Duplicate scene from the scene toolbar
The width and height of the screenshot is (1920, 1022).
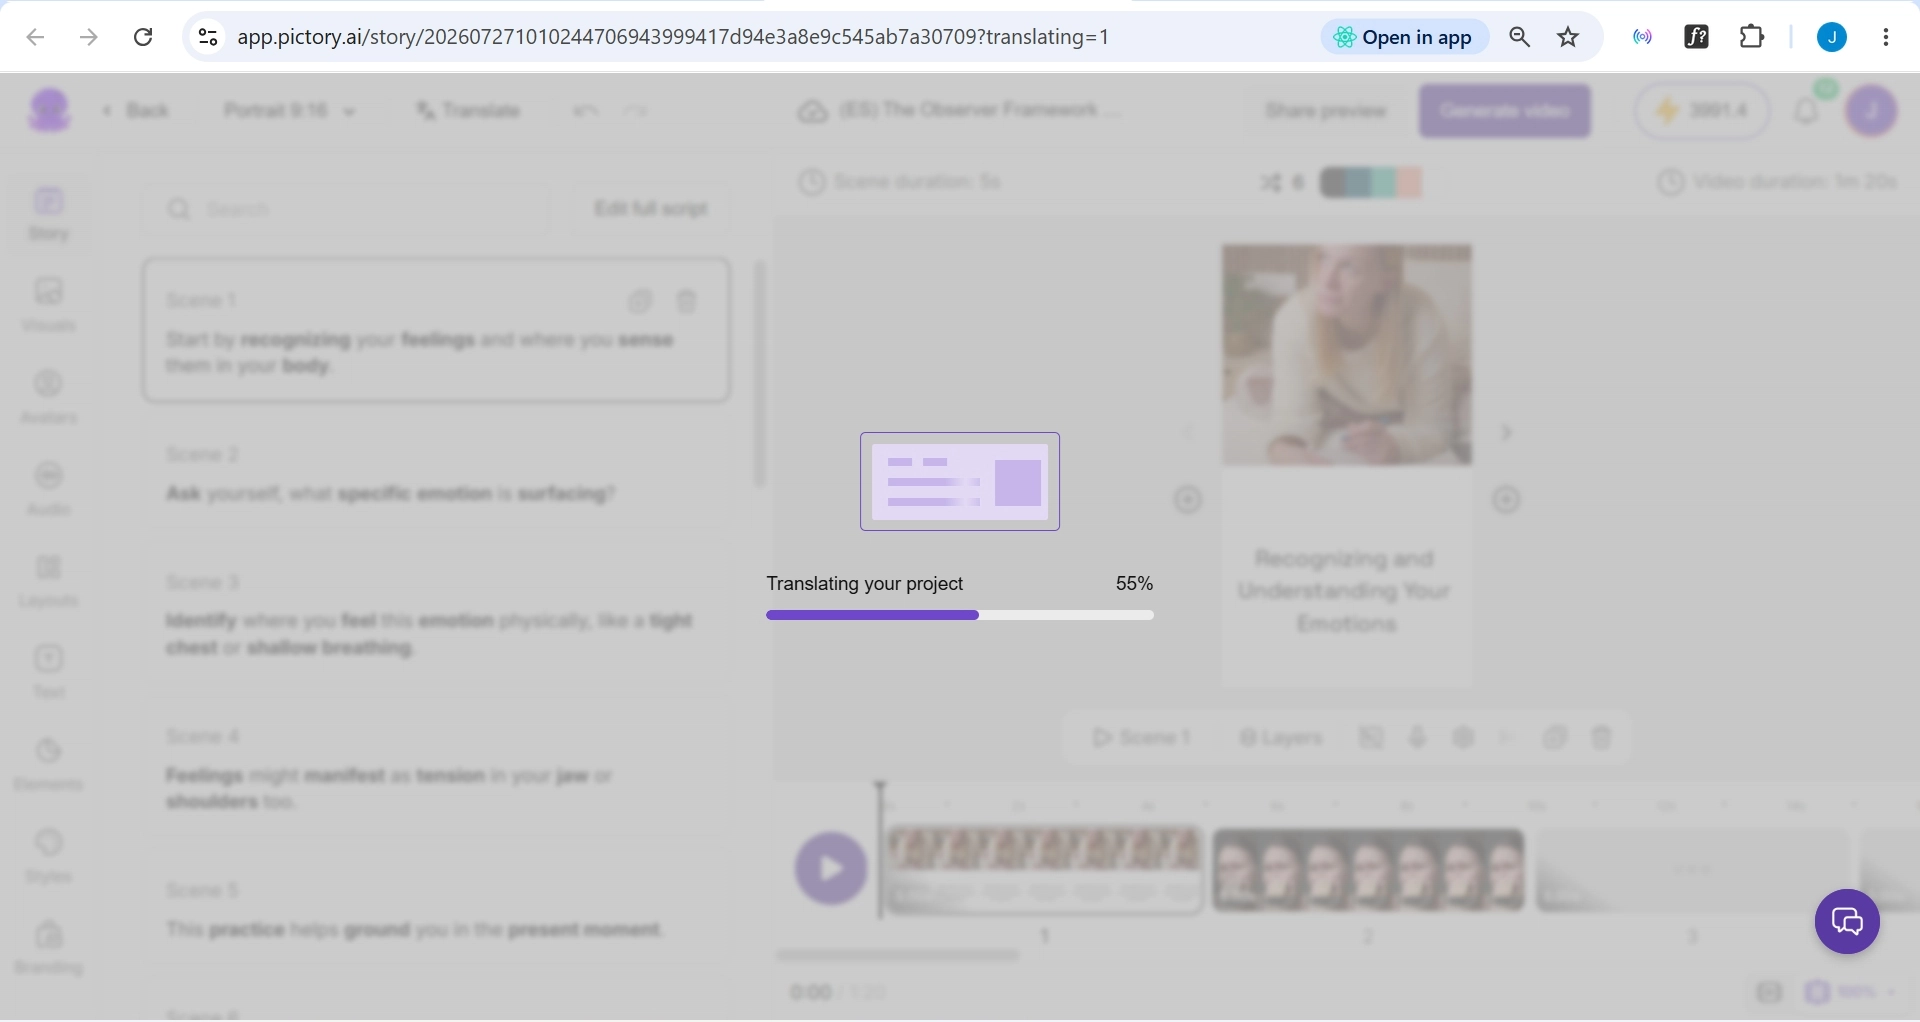pyautogui.click(x=1555, y=738)
